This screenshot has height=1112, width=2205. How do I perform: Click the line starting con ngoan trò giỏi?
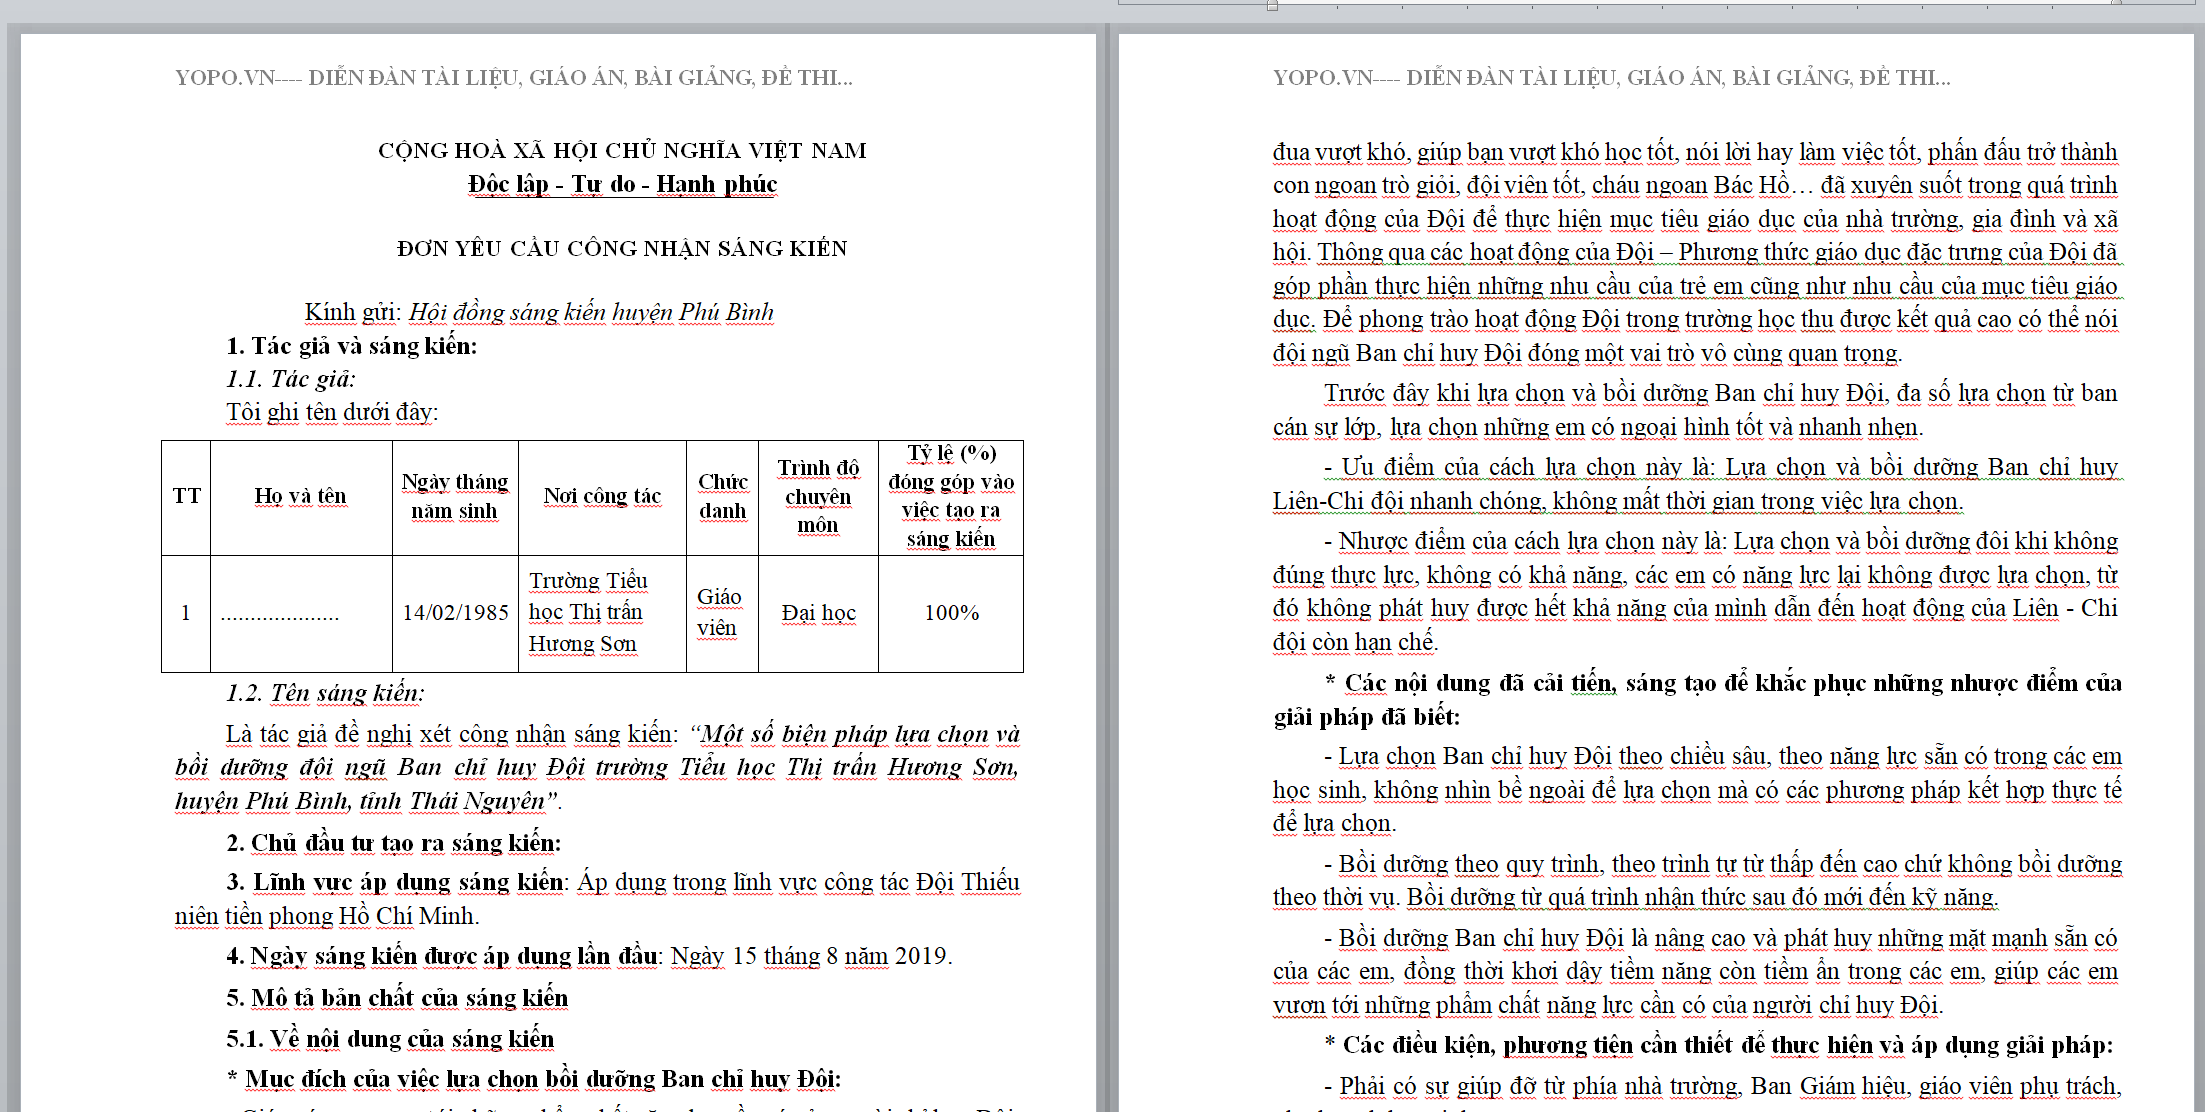click(x=1695, y=185)
